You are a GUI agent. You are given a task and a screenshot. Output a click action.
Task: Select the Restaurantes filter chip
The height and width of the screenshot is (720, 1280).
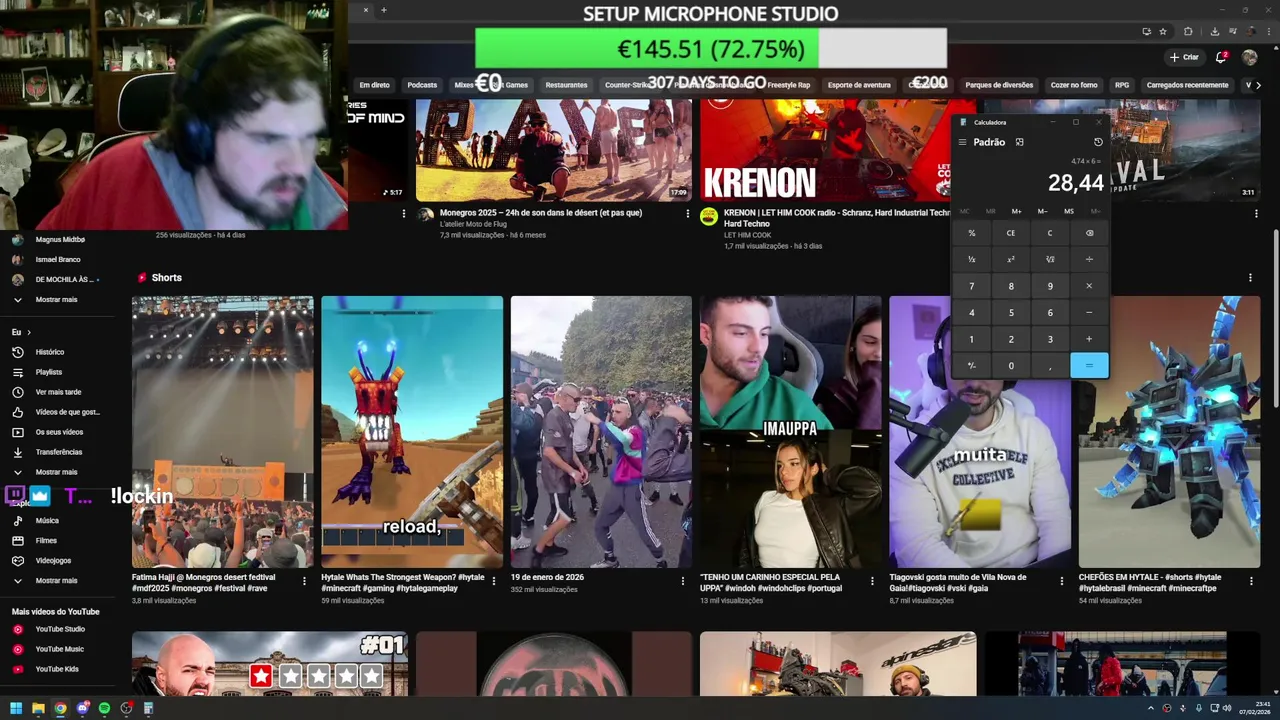[566, 85]
